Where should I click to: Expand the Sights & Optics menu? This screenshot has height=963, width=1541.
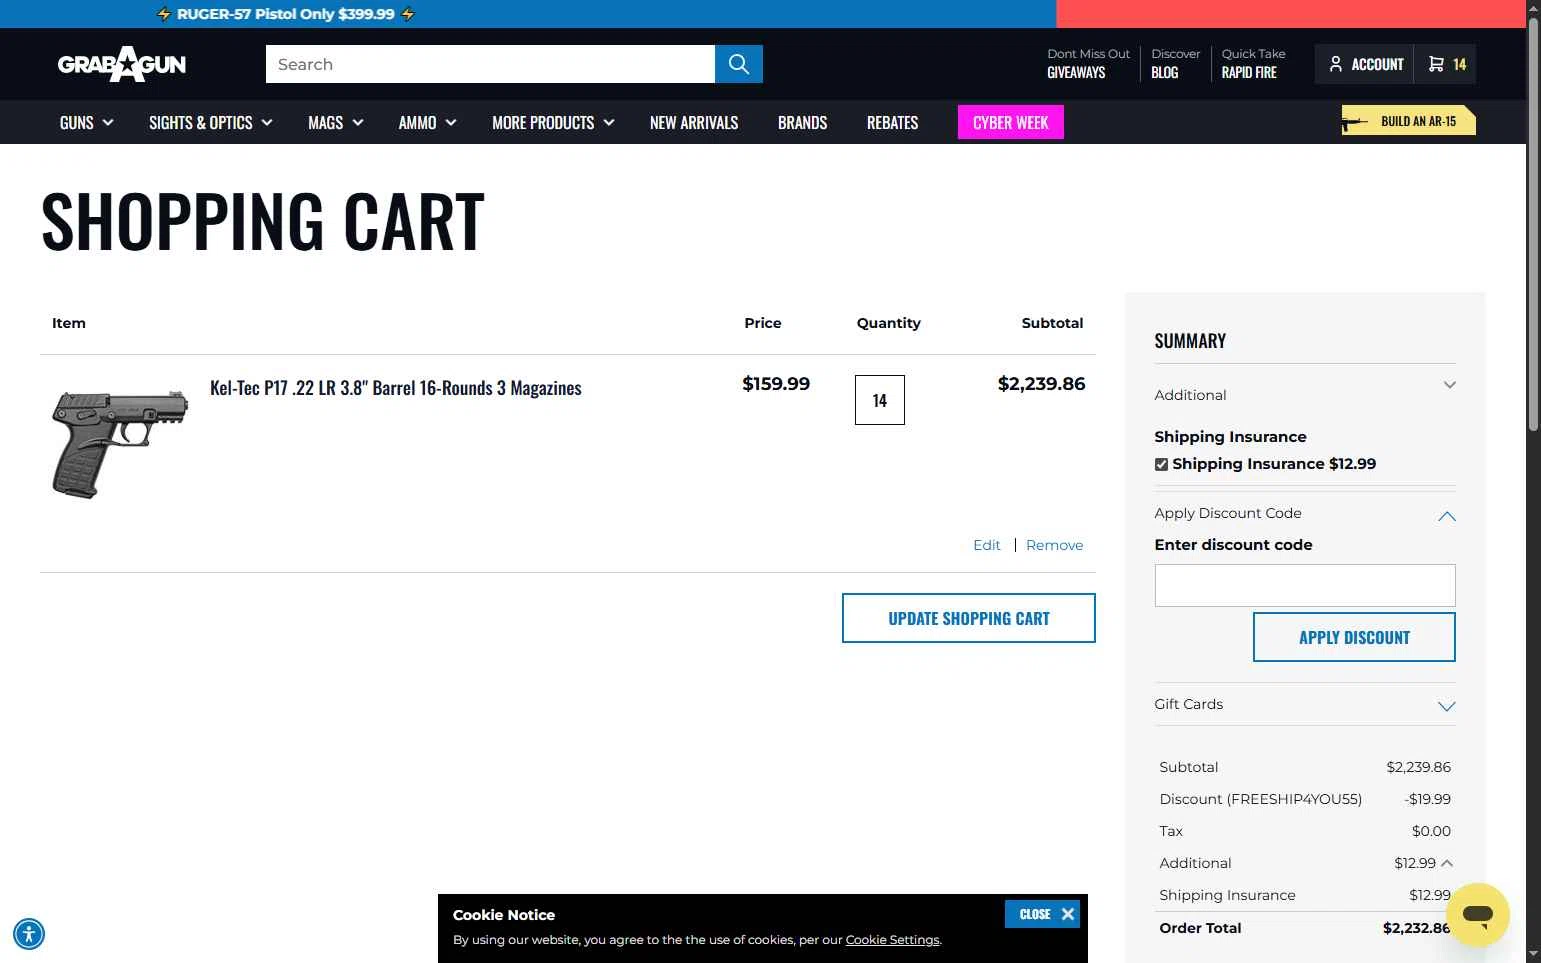coord(210,122)
